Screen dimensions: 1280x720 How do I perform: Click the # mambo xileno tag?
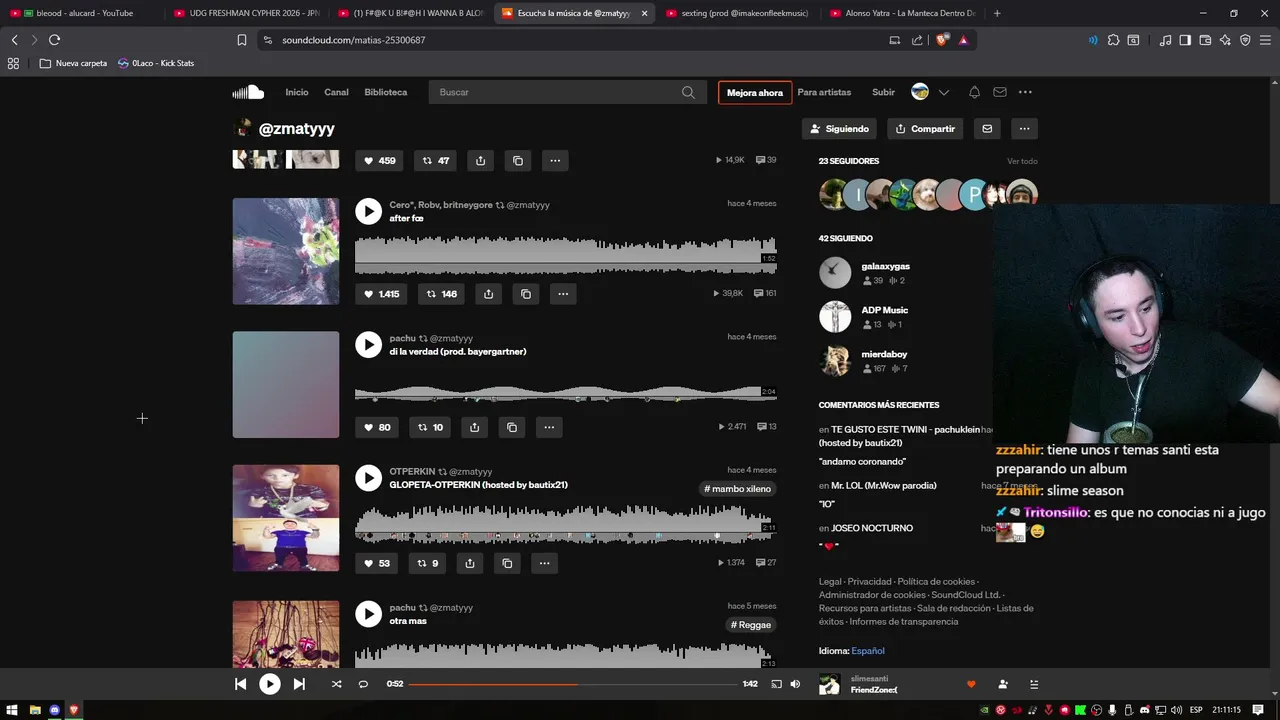click(x=737, y=489)
